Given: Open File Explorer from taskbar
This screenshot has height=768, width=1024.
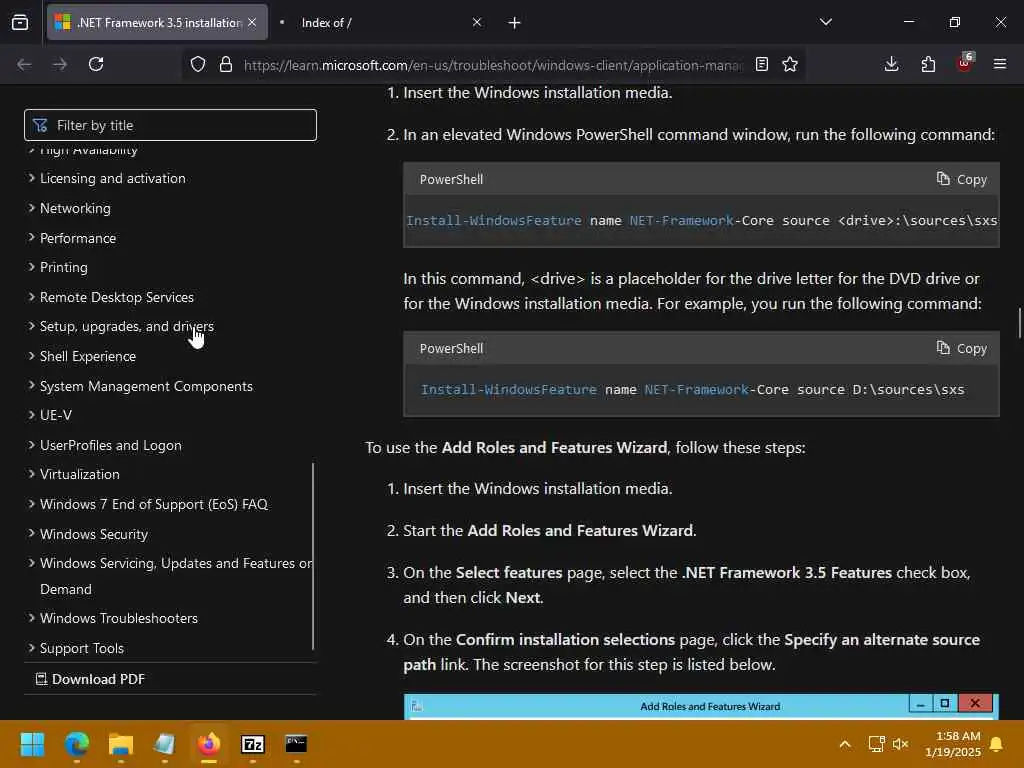Looking at the screenshot, I should pyautogui.click(x=121, y=744).
